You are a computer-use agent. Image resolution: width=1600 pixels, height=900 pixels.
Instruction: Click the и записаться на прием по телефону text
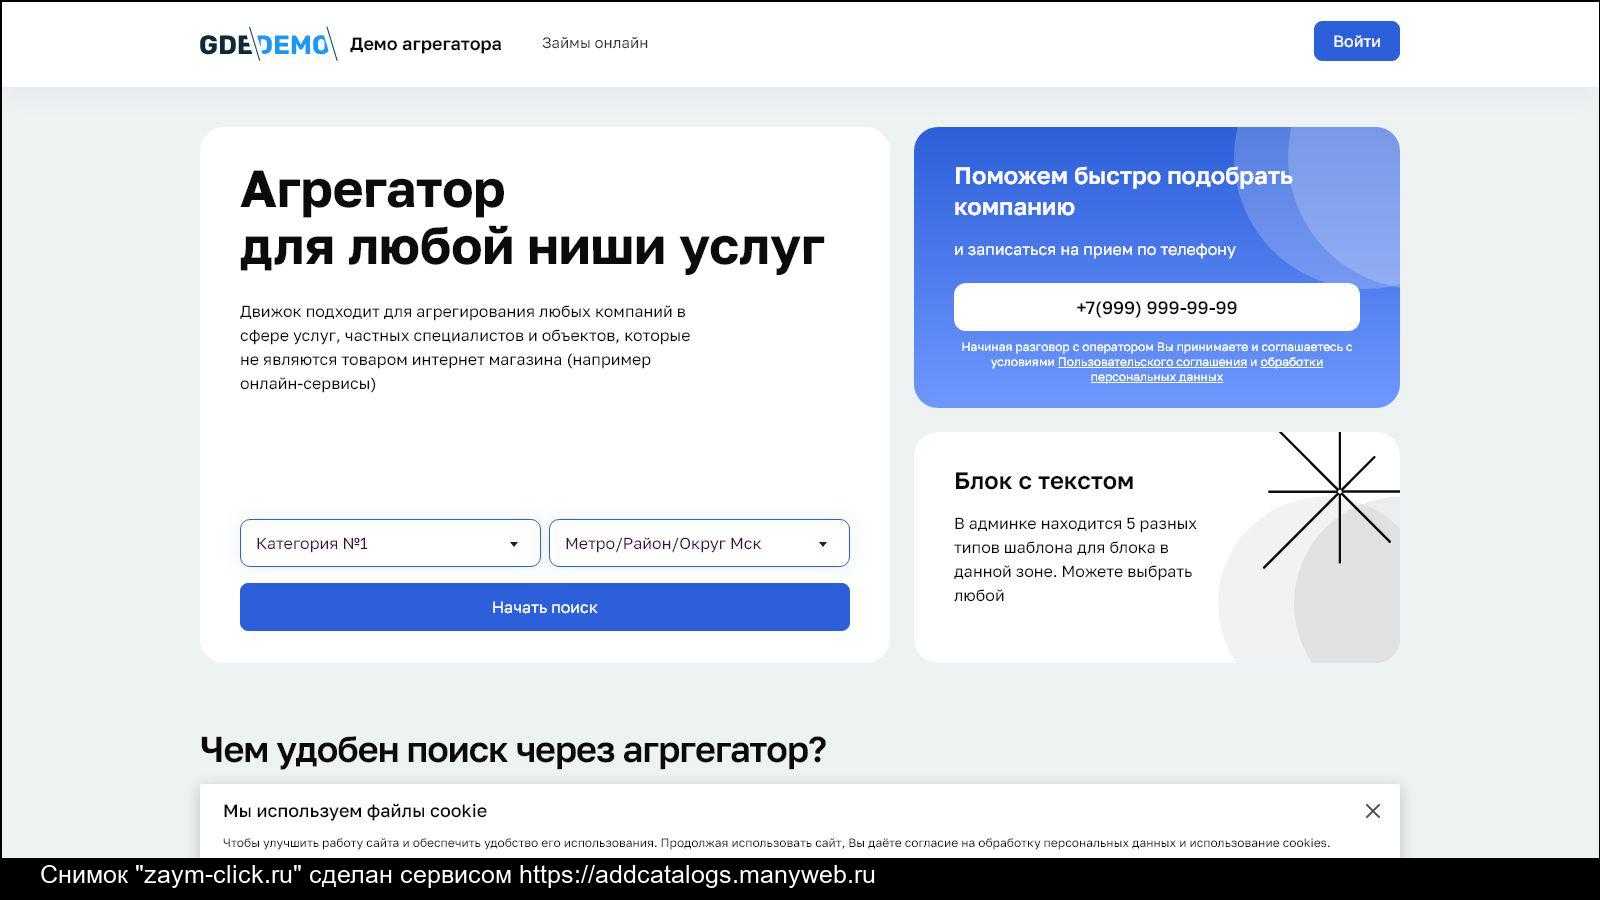pyautogui.click(x=1095, y=250)
